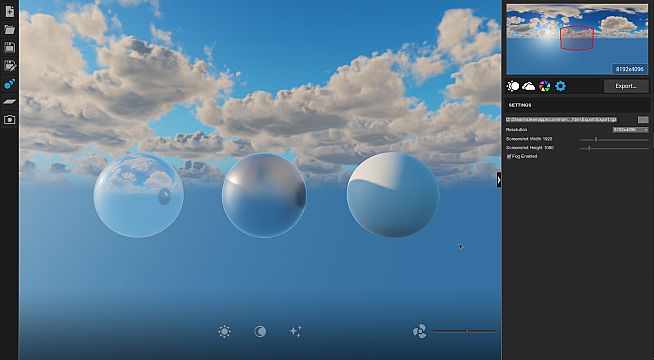Click the SETTINGS header text
This screenshot has width=654, height=360.
point(520,105)
